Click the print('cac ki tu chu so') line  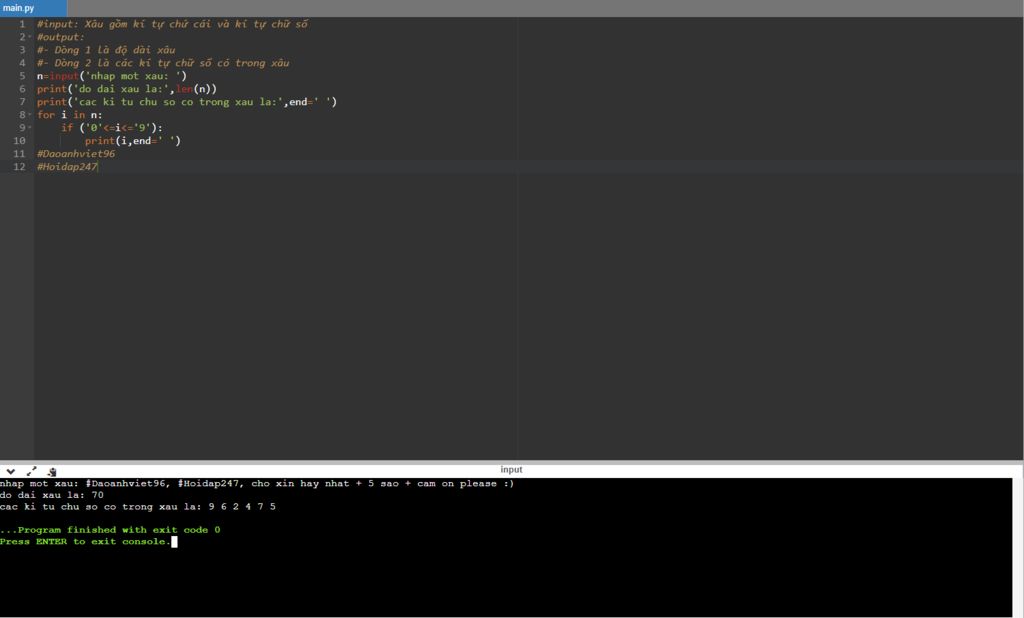187,102
